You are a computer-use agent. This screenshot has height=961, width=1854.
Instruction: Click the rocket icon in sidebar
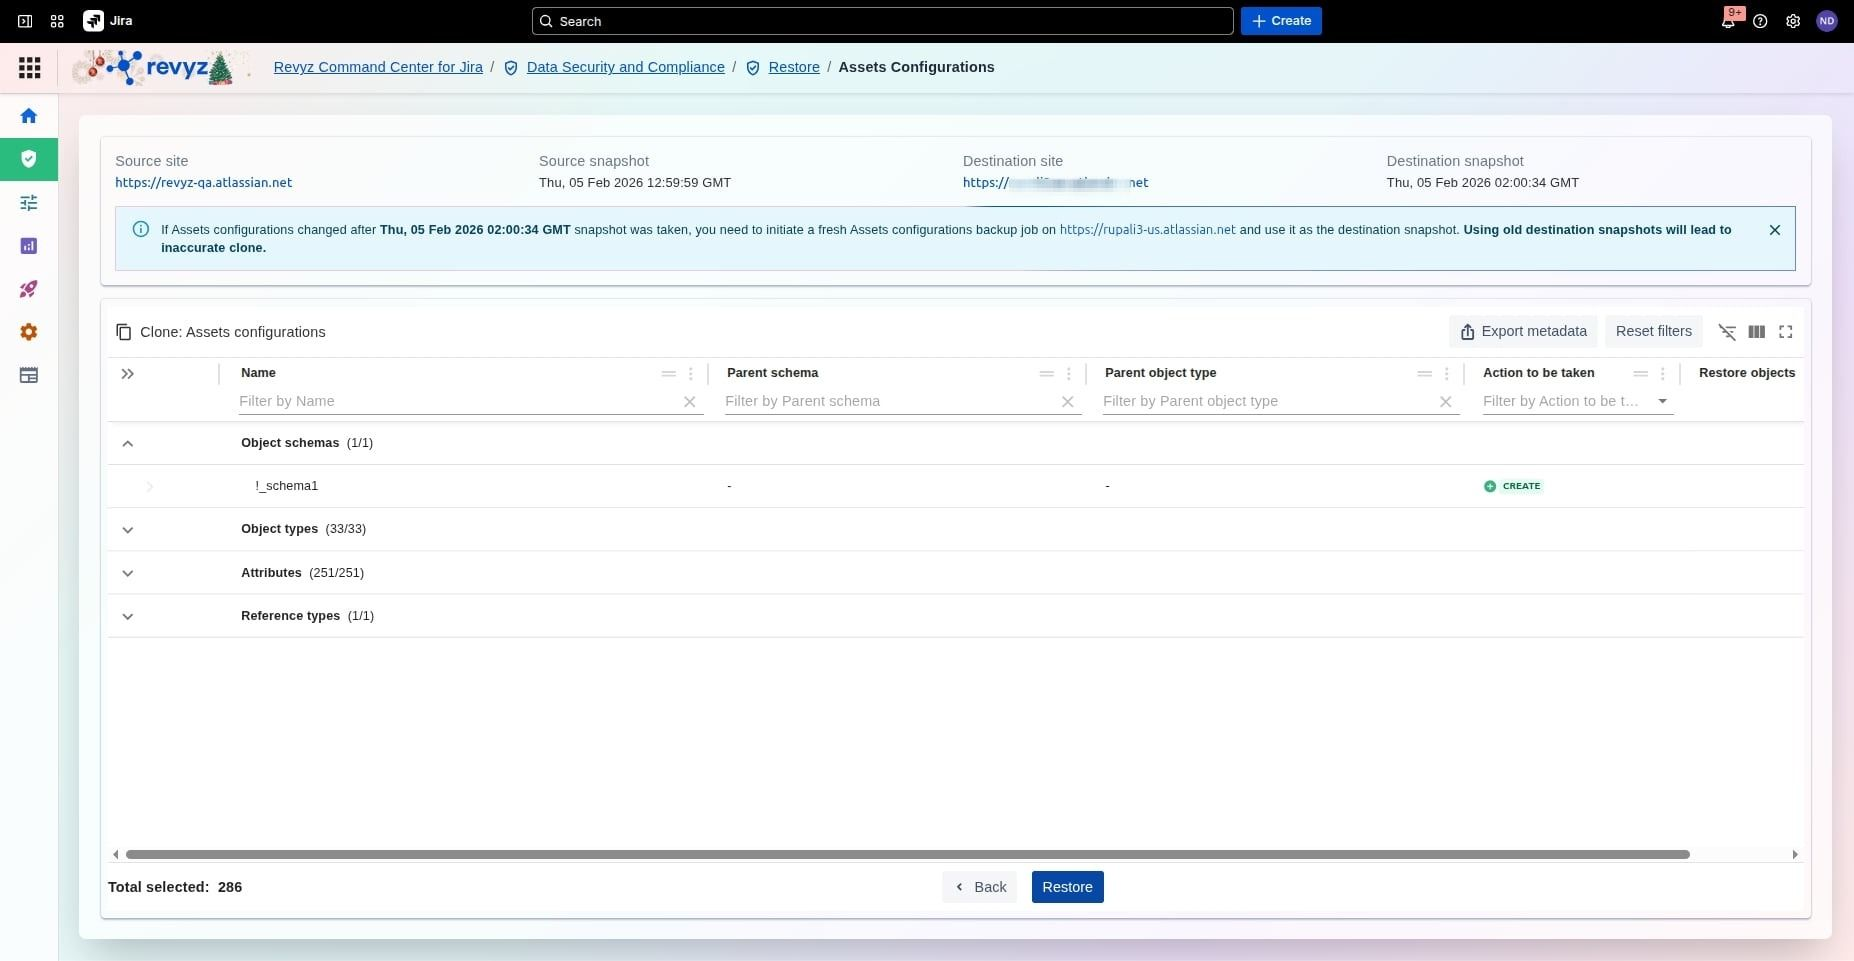29,289
